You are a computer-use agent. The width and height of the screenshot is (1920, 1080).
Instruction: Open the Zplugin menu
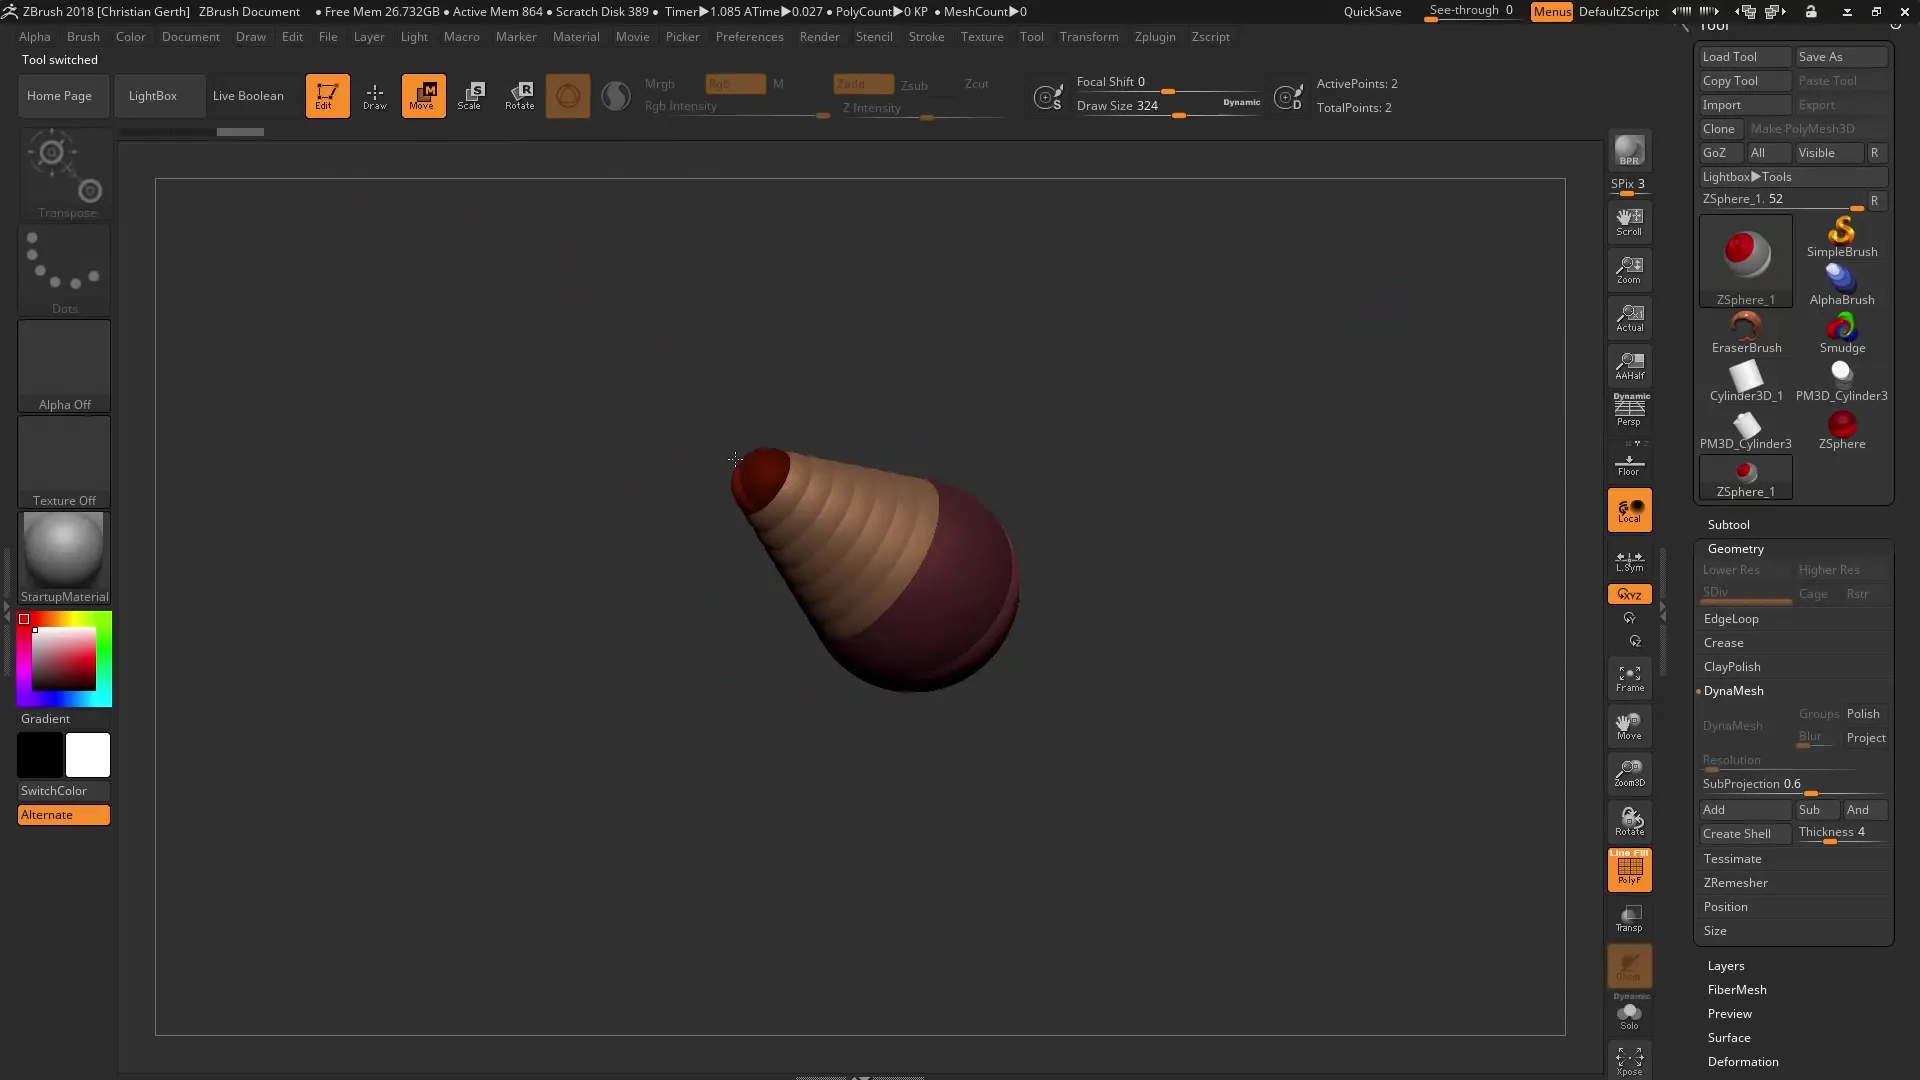(x=1154, y=37)
